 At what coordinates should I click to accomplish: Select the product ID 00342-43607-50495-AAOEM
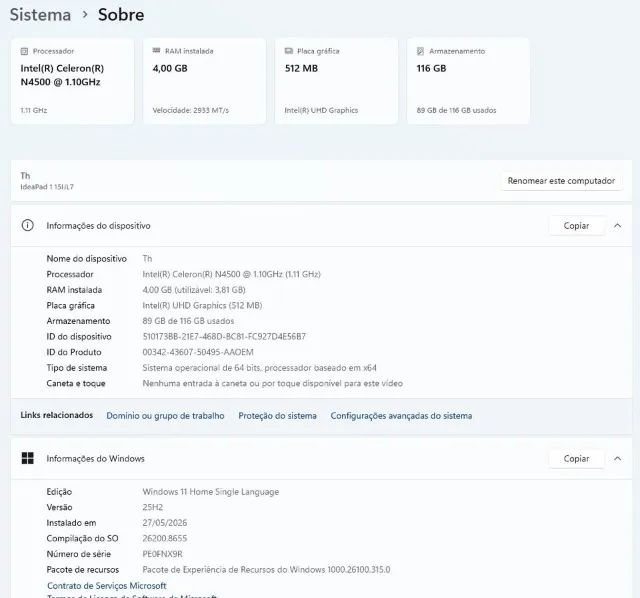click(x=198, y=352)
